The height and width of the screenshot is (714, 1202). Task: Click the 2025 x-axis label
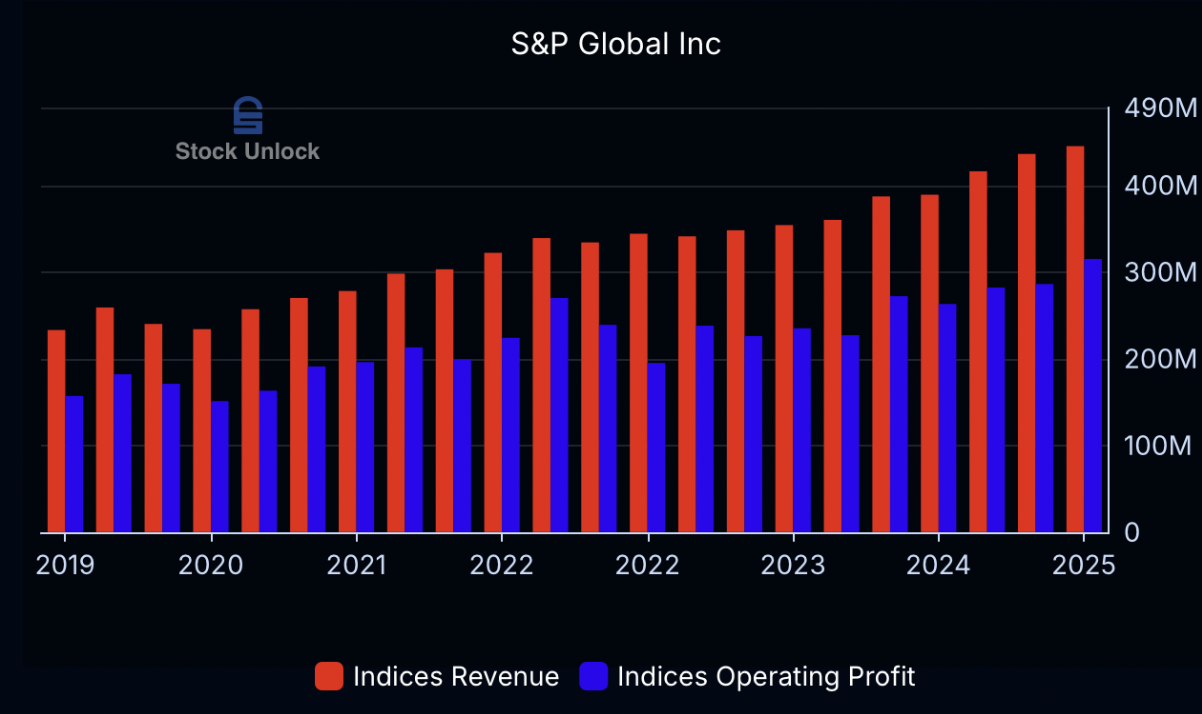pyautogui.click(x=1083, y=566)
